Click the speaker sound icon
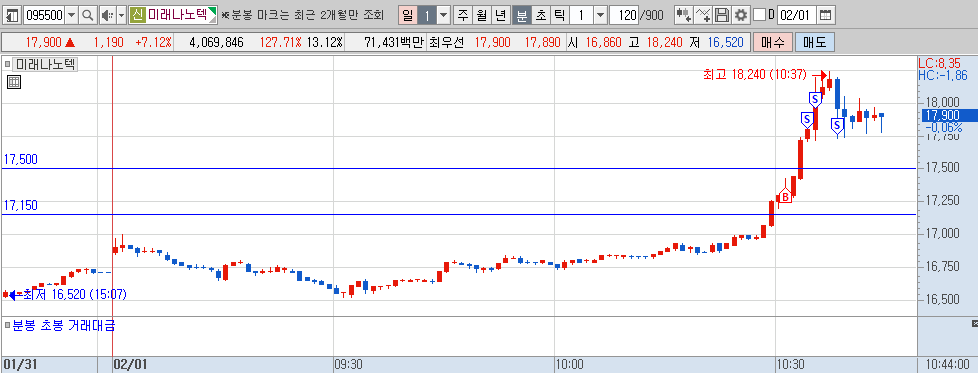 pyautogui.click(x=106, y=15)
